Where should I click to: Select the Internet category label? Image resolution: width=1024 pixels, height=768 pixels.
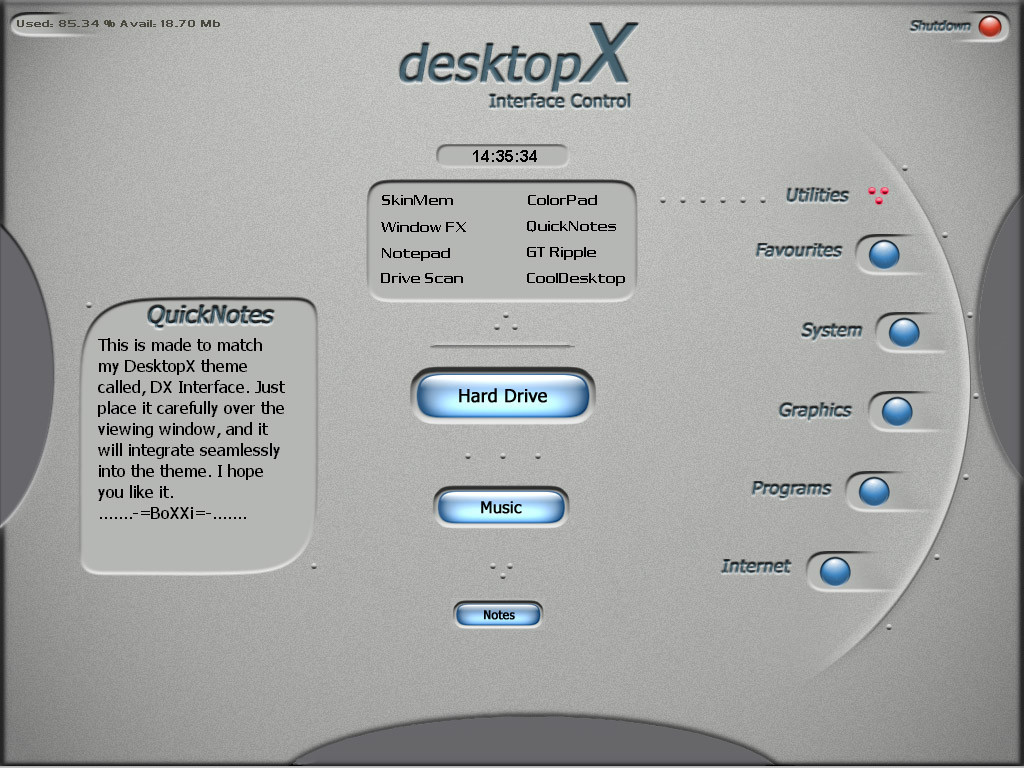756,566
